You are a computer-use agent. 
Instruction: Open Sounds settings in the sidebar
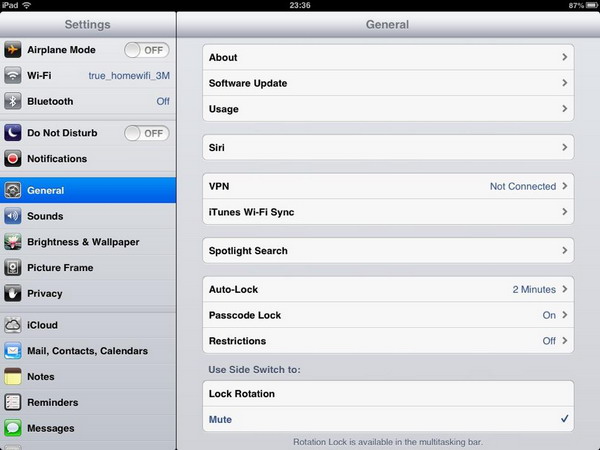[88, 216]
